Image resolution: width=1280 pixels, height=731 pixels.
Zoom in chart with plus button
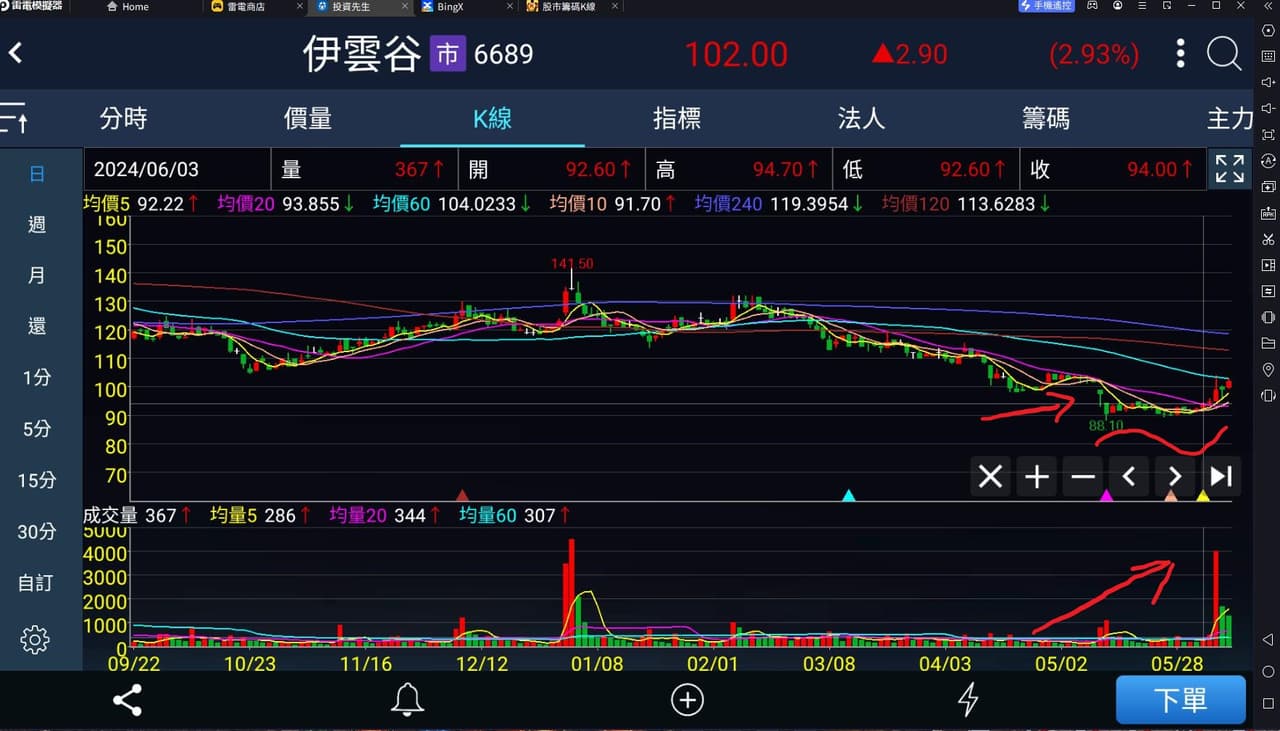coord(1037,477)
